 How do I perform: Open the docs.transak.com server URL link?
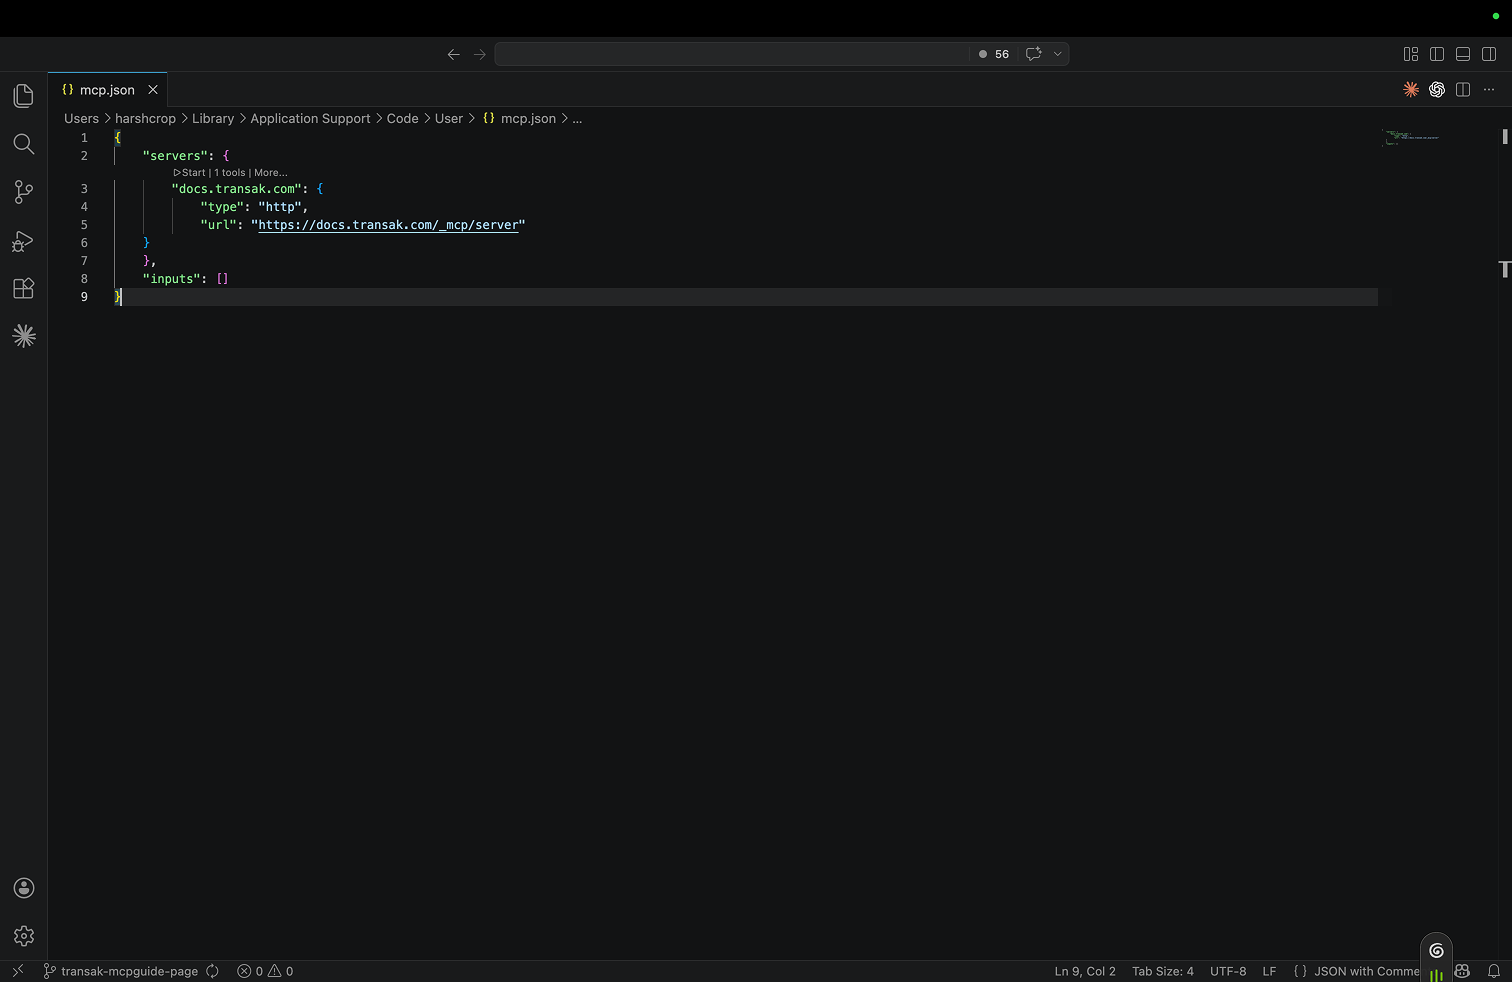(x=388, y=225)
